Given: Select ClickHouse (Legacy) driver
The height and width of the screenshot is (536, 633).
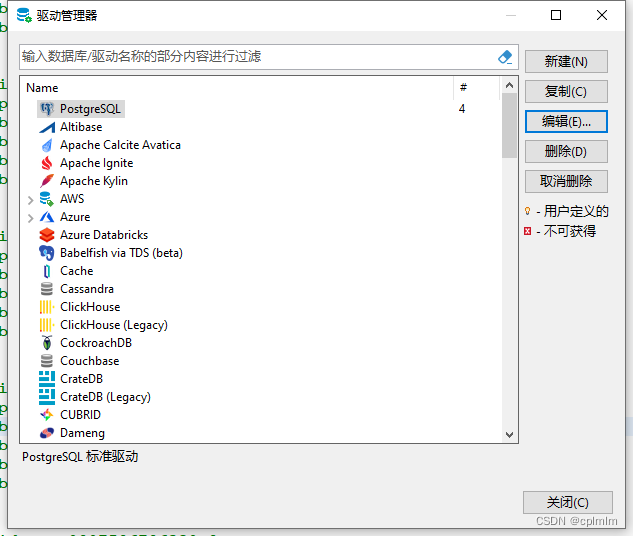Looking at the screenshot, I should [x=114, y=325].
